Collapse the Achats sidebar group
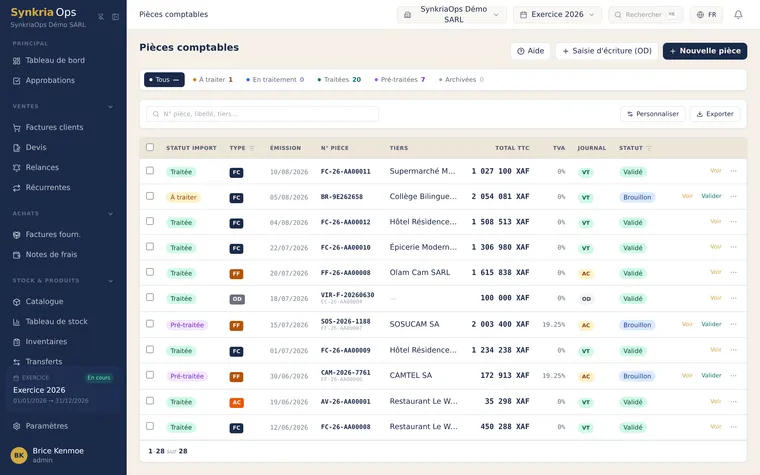This screenshot has width=760, height=475. click(x=111, y=214)
